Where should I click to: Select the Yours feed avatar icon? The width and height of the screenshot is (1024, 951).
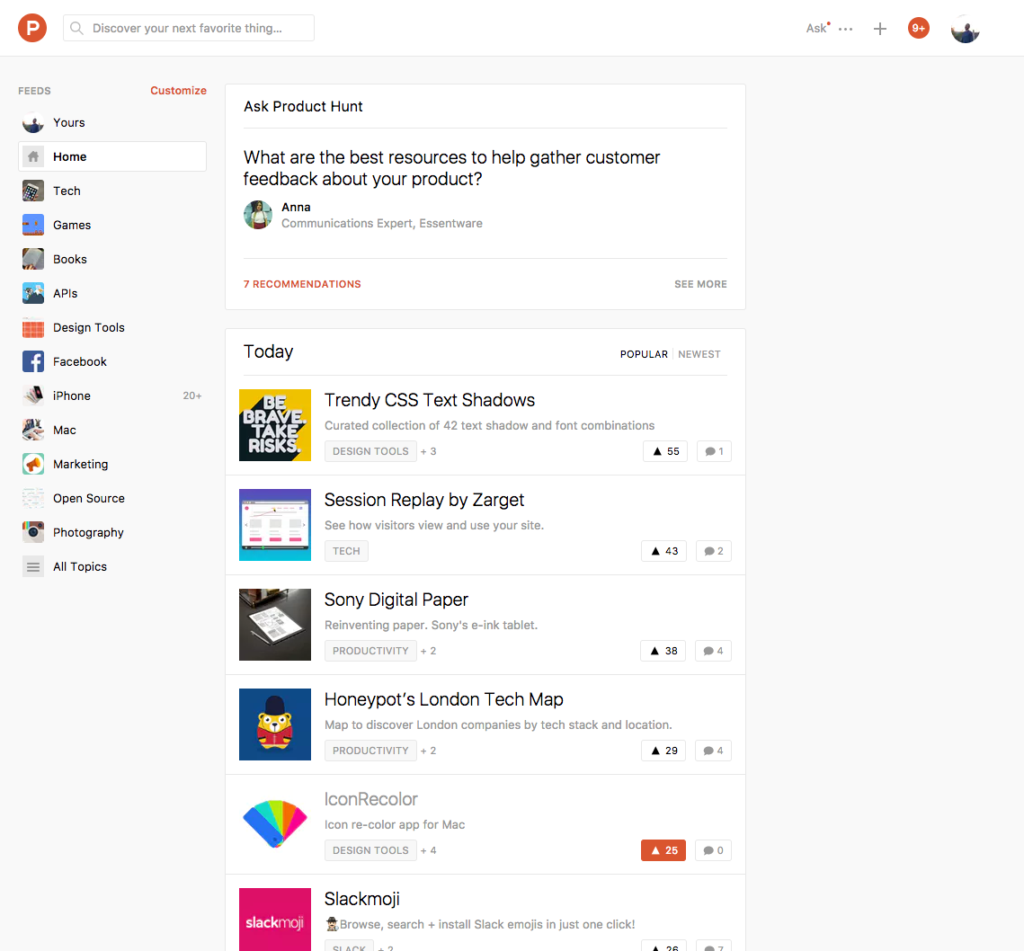[33, 123]
